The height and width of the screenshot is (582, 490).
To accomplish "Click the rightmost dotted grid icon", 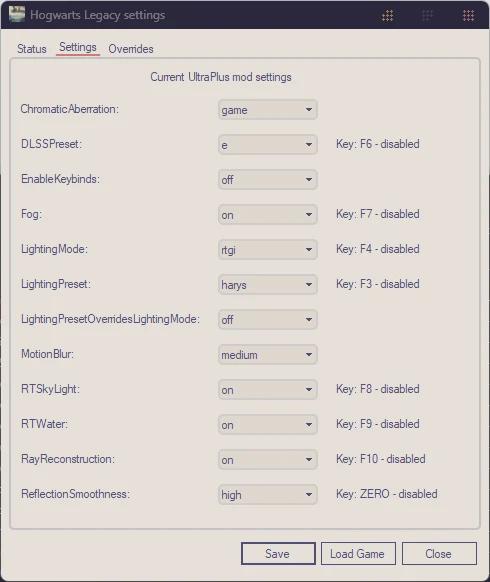I will [468, 16].
